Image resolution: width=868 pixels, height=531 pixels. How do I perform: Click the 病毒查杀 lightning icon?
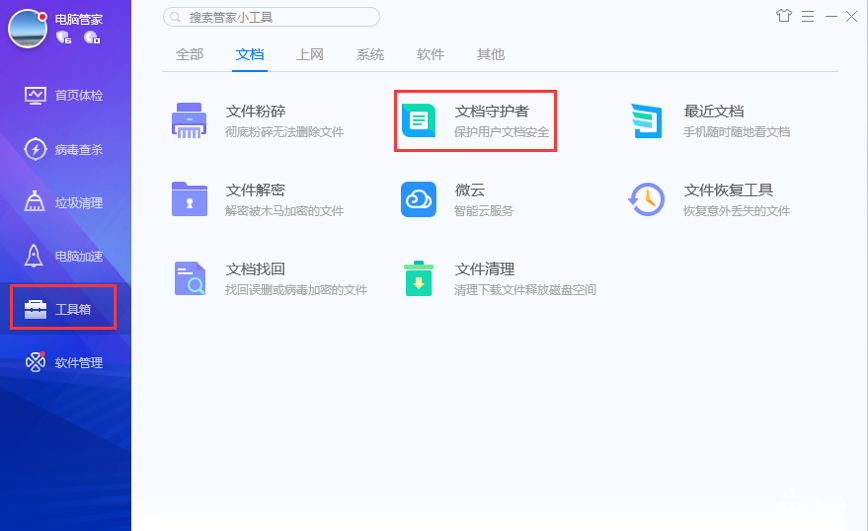pyautogui.click(x=35, y=149)
